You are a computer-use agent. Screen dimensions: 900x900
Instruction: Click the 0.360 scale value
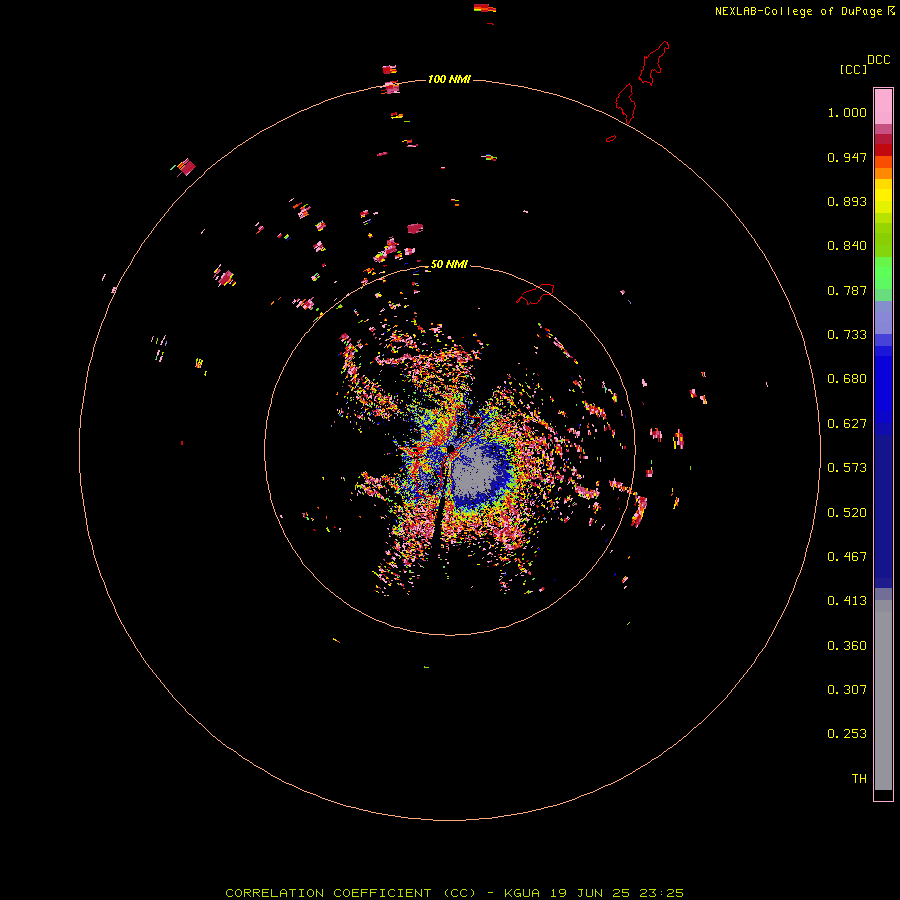(x=847, y=646)
